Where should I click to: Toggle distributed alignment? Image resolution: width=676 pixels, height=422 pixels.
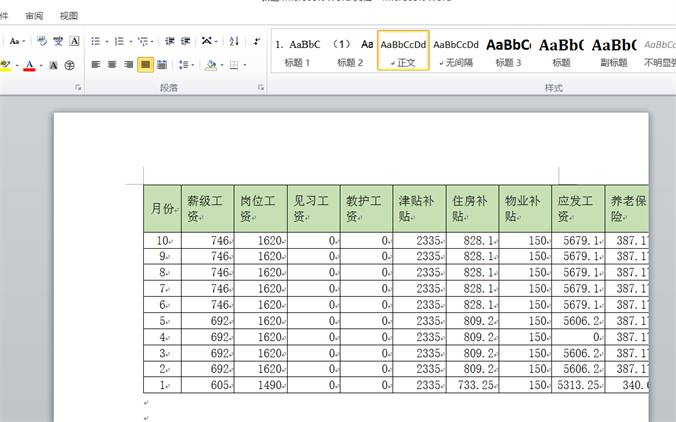point(162,65)
